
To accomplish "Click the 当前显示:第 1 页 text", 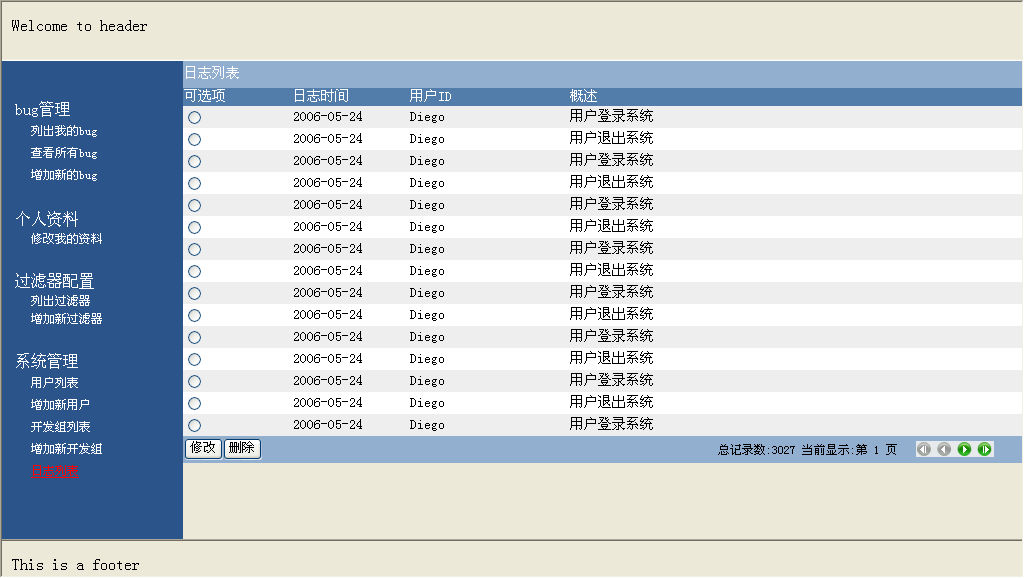I will pyautogui.click(x=849, y=450).
